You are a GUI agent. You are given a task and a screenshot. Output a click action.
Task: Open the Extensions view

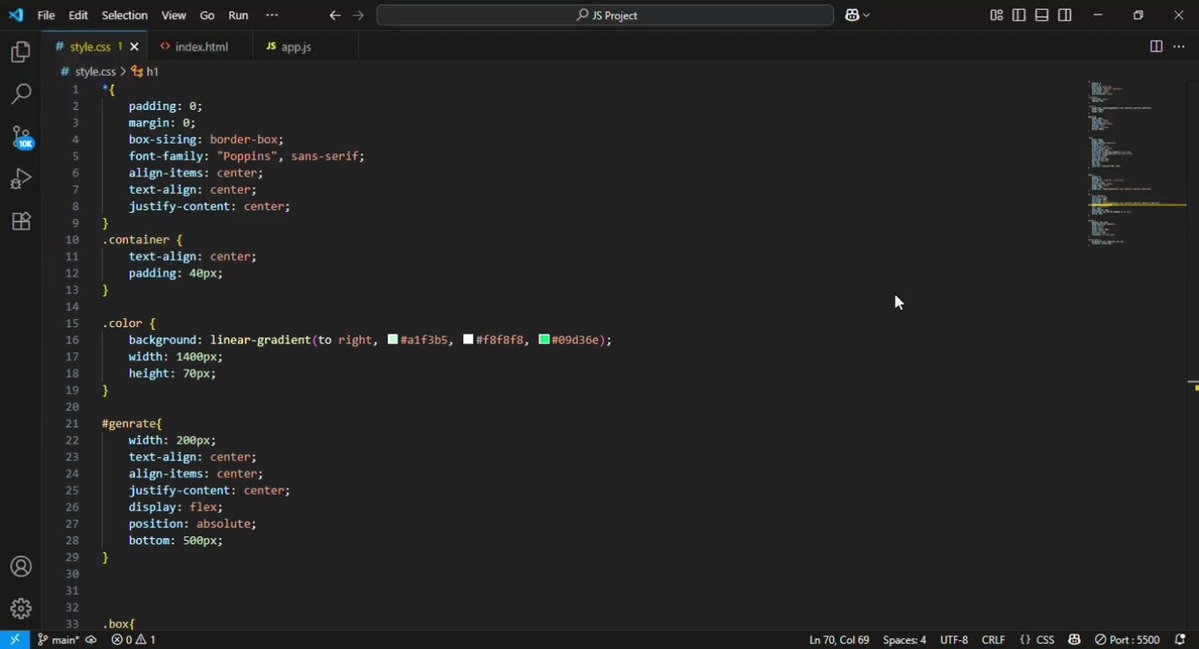point(21,221)
